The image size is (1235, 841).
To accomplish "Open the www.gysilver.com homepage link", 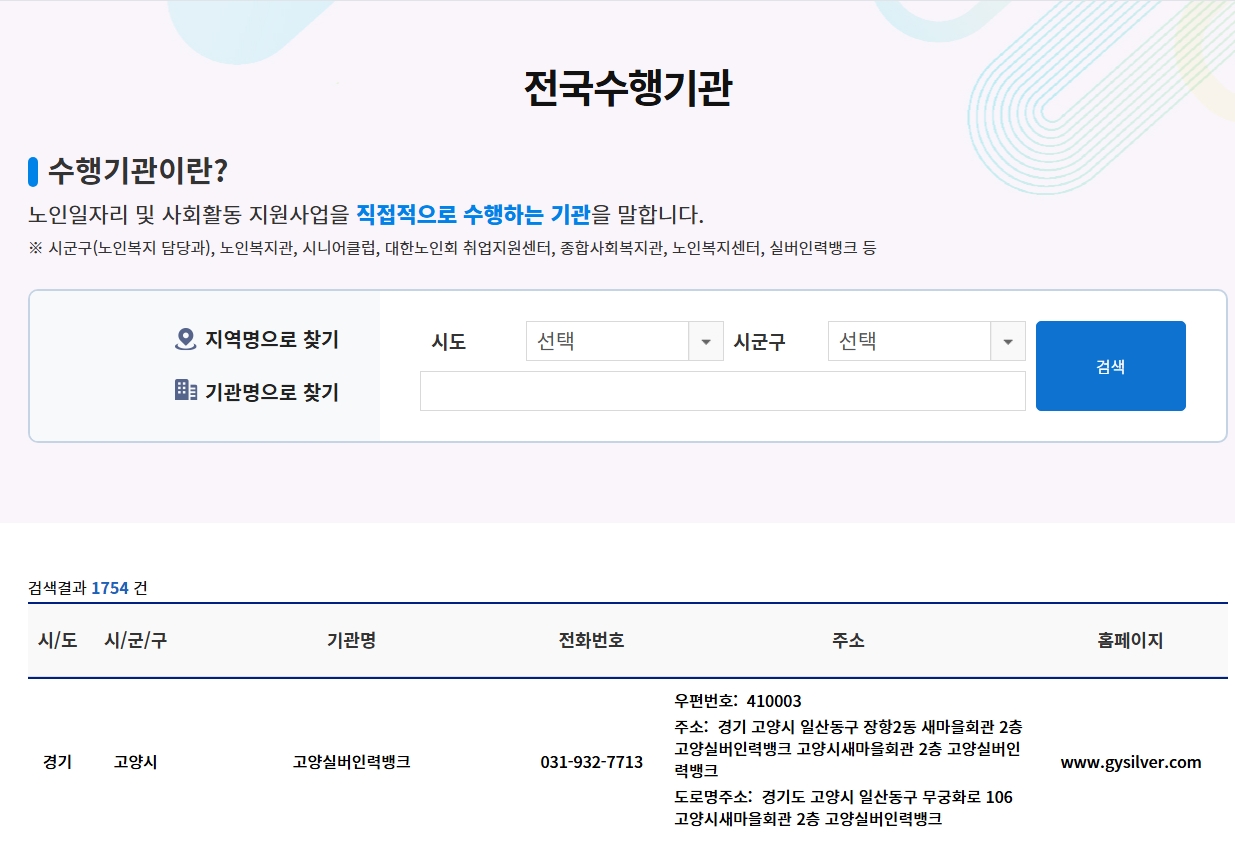I will [x=1131, y=762].
